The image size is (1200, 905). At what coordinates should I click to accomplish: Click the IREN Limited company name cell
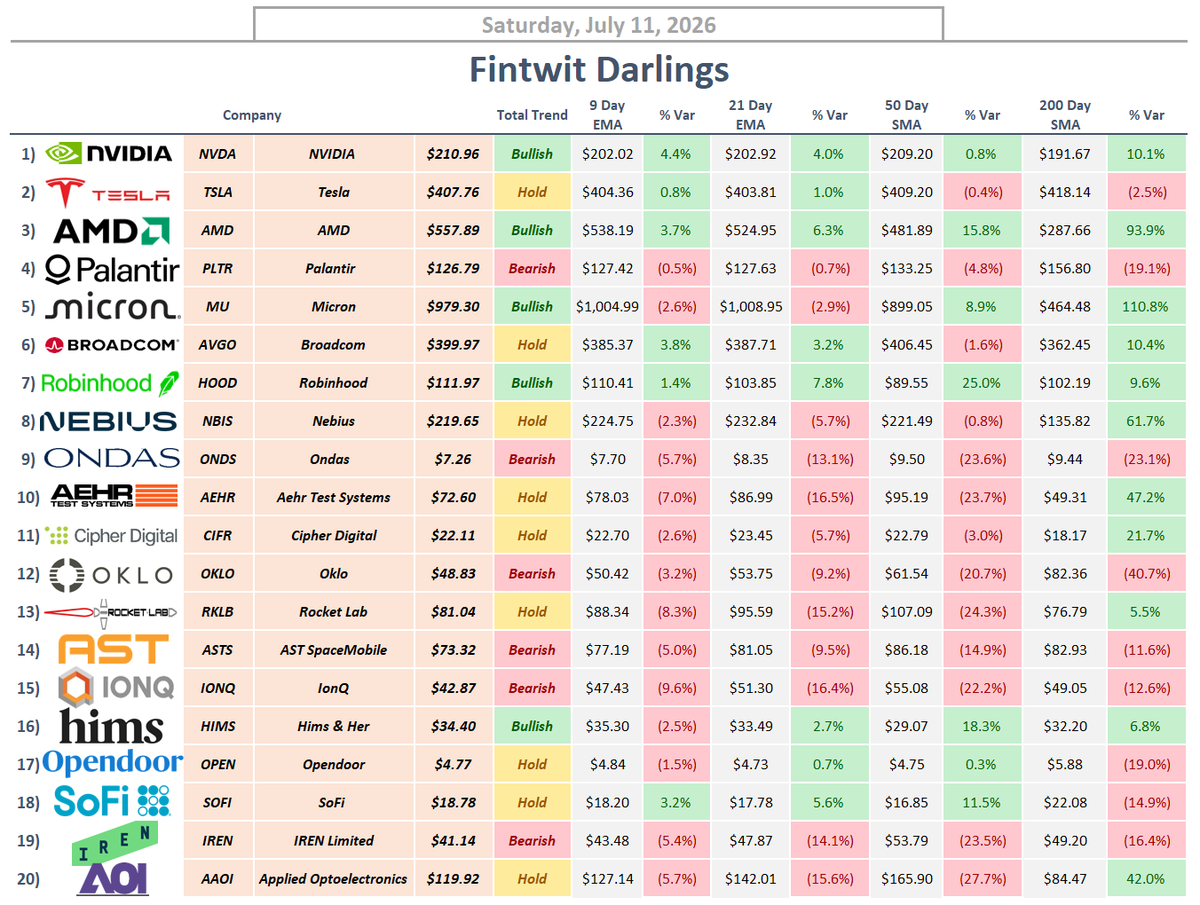pyautogui.click(x=334, y=841)
